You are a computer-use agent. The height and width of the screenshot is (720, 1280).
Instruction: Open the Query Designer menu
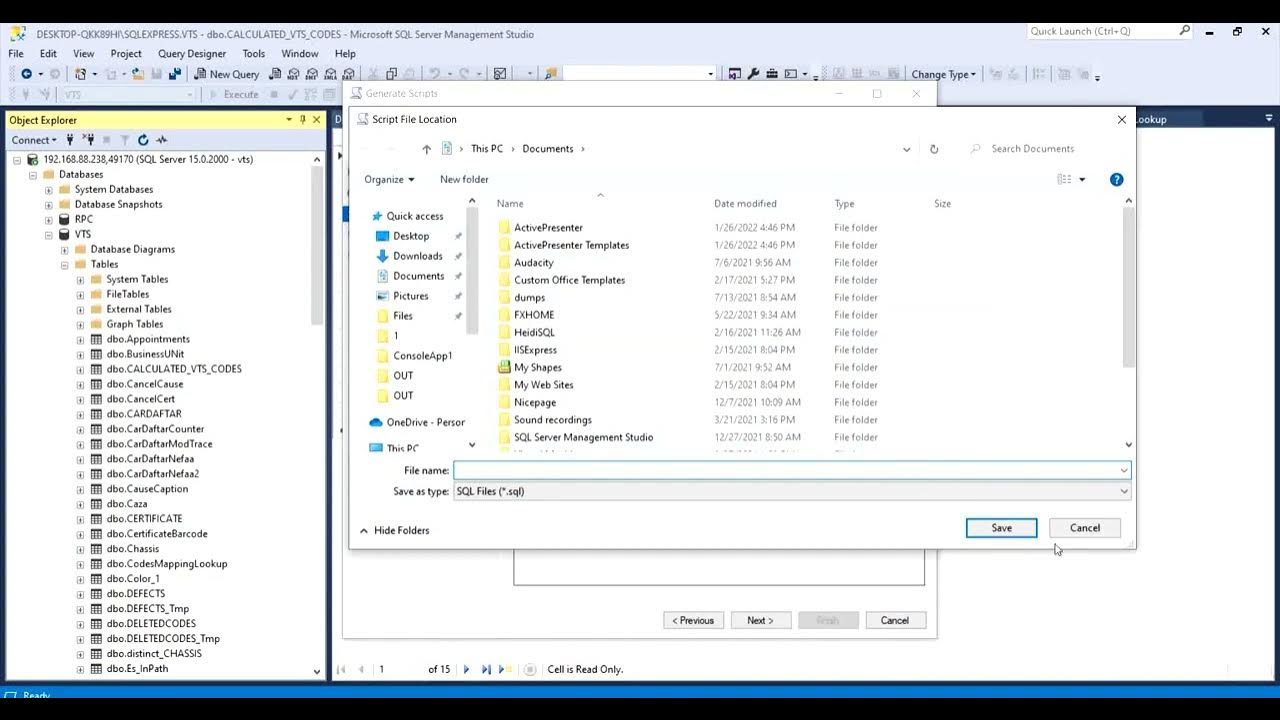tap(192, 53)
